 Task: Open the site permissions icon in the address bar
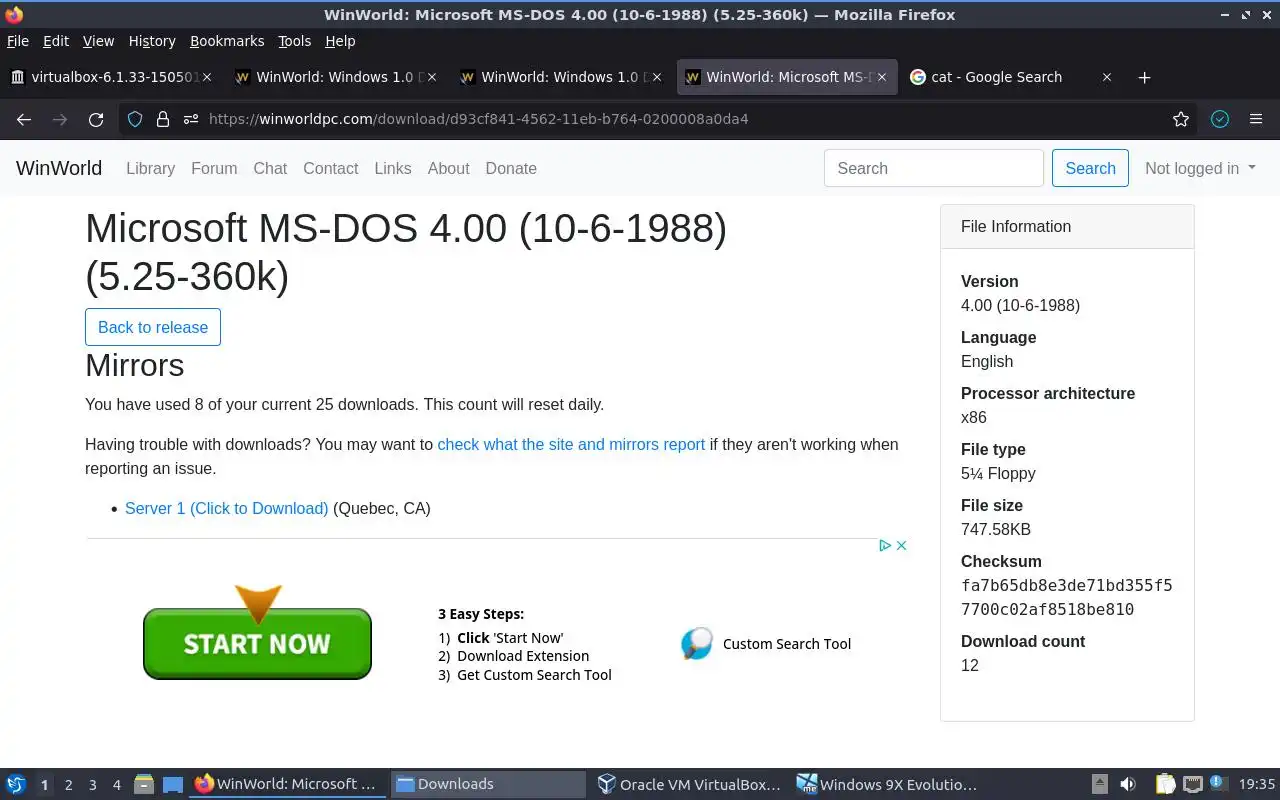tap(189, 119)
